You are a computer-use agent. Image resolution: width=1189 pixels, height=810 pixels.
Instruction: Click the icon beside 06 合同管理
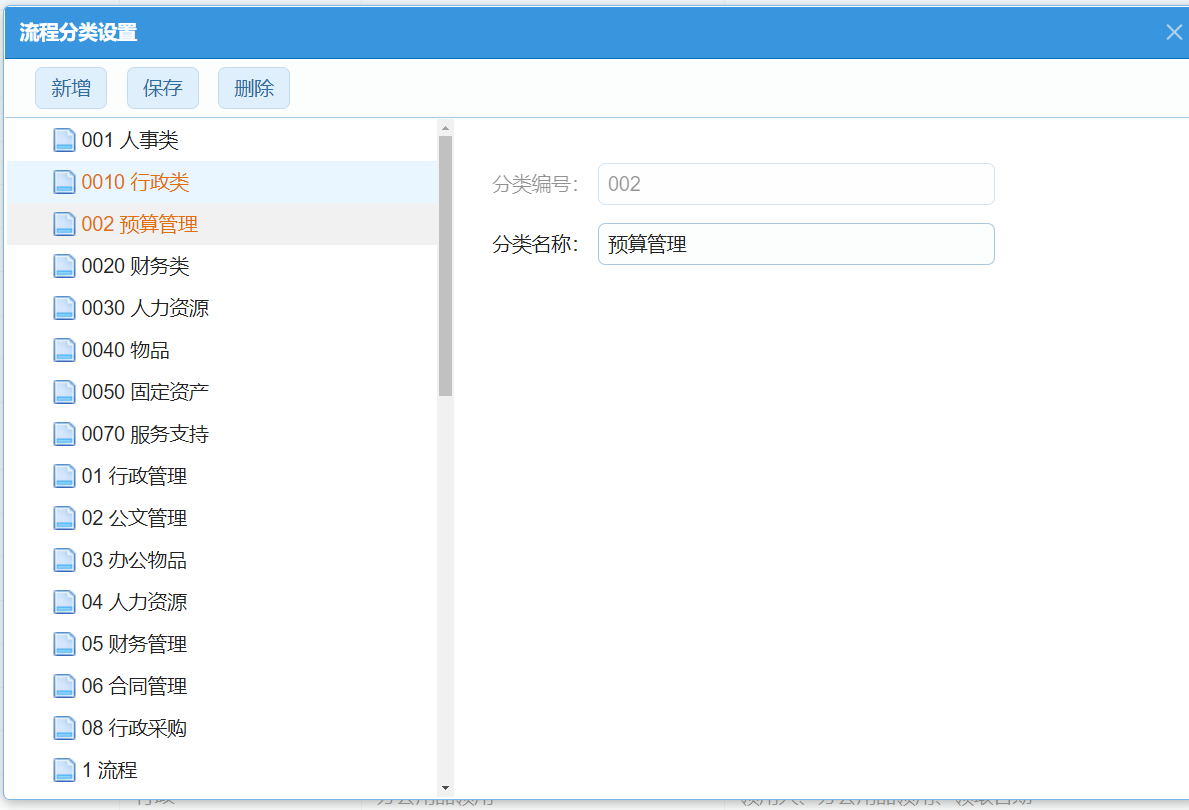tap(64, 687)
